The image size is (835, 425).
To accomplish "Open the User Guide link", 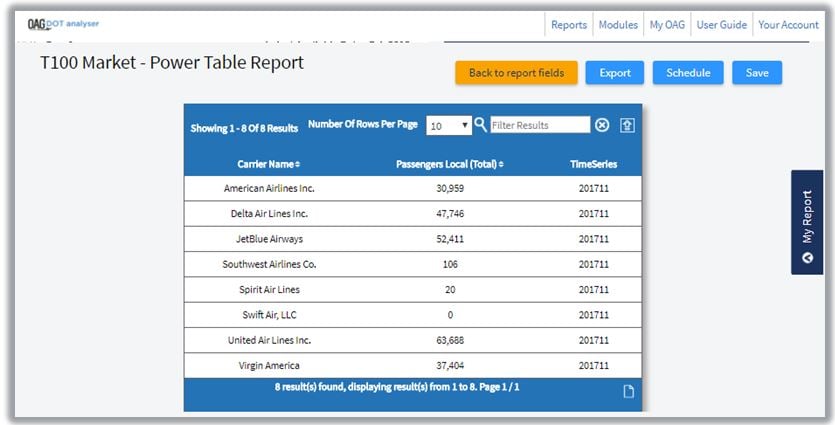I will coord(721,25).
